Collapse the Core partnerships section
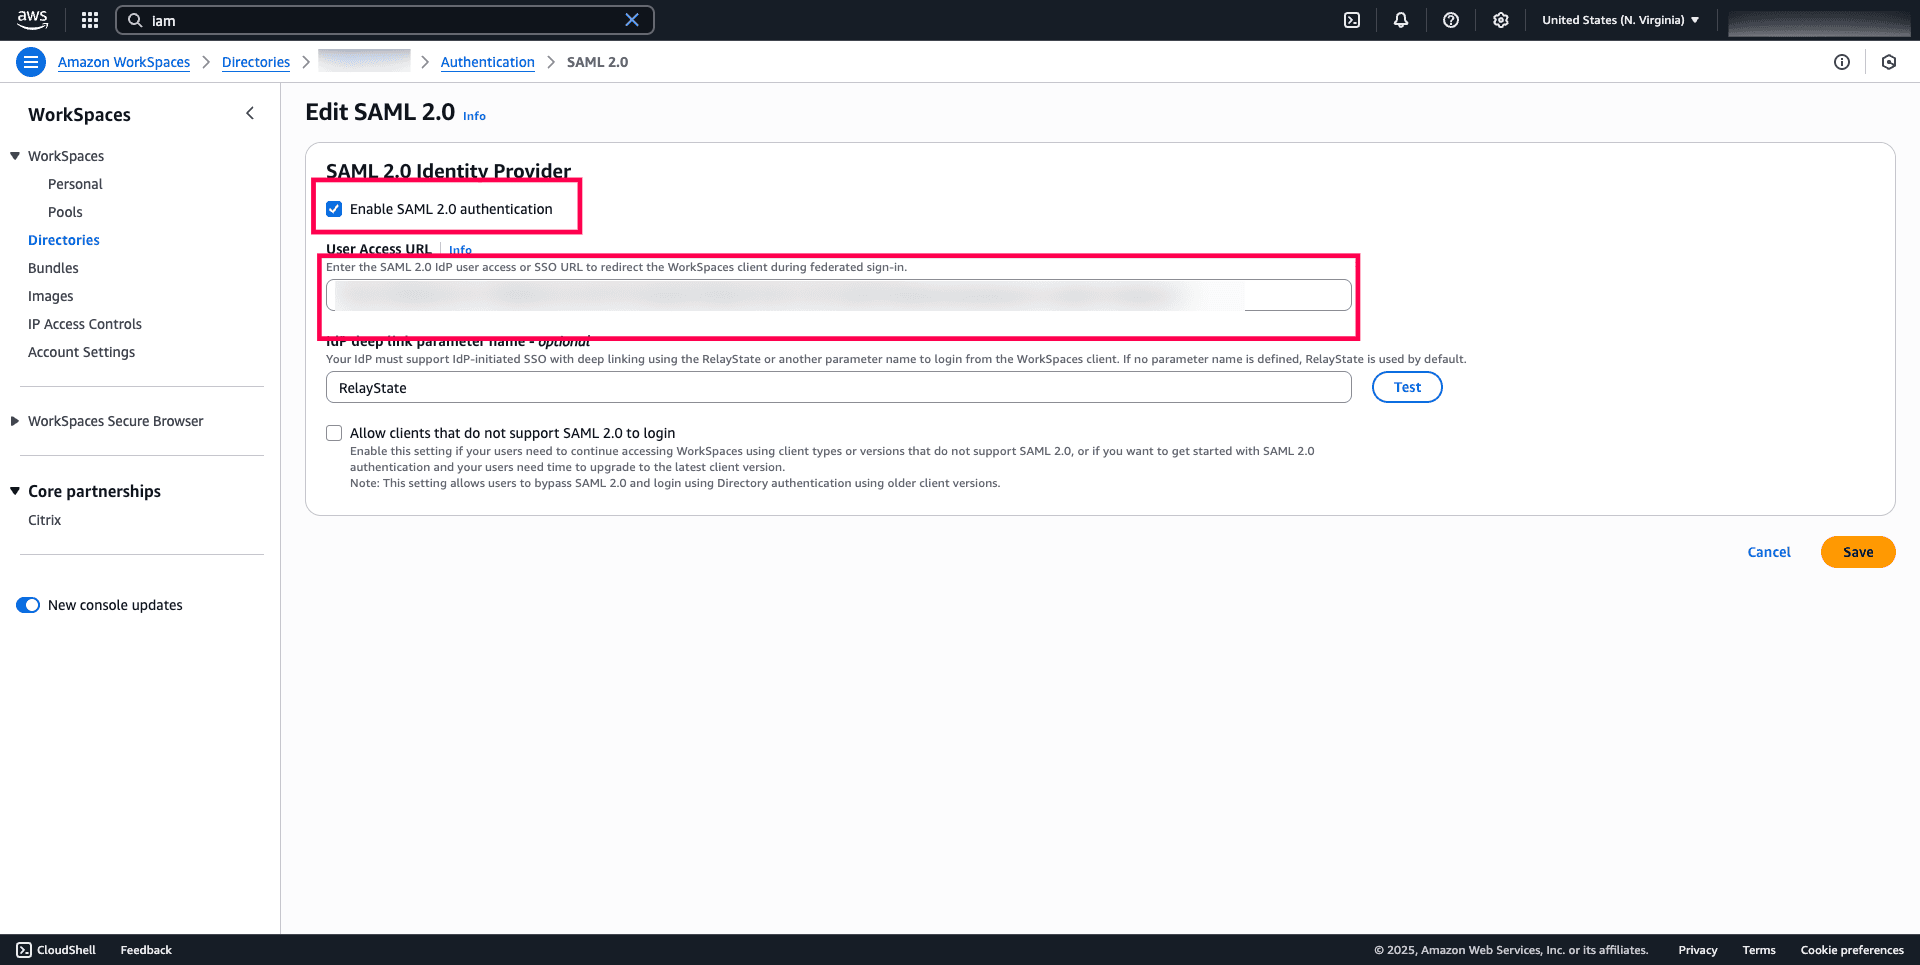Screen dimensions: 1920x965 [15, 491]
